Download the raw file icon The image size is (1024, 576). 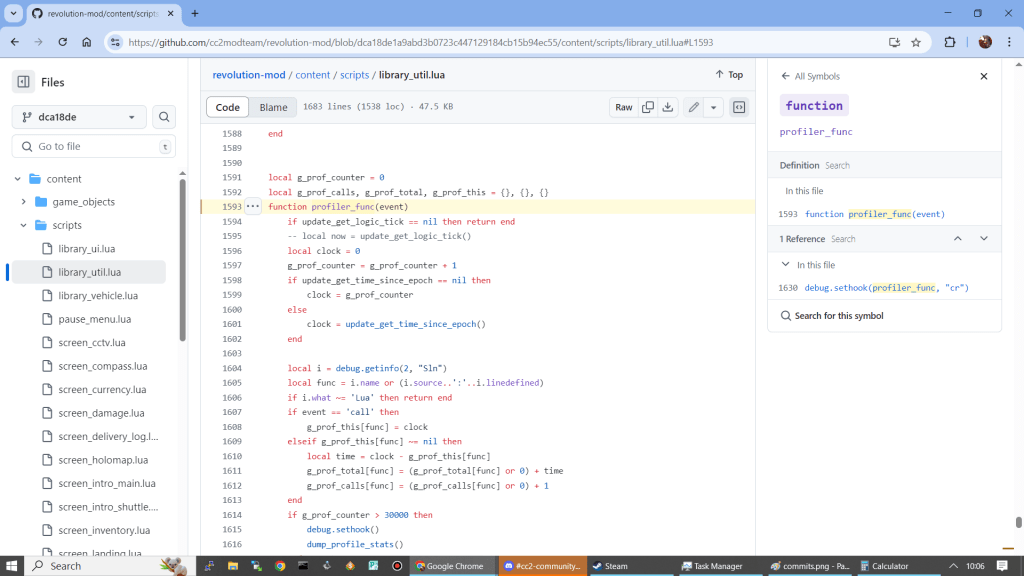(x=667, y=107)
